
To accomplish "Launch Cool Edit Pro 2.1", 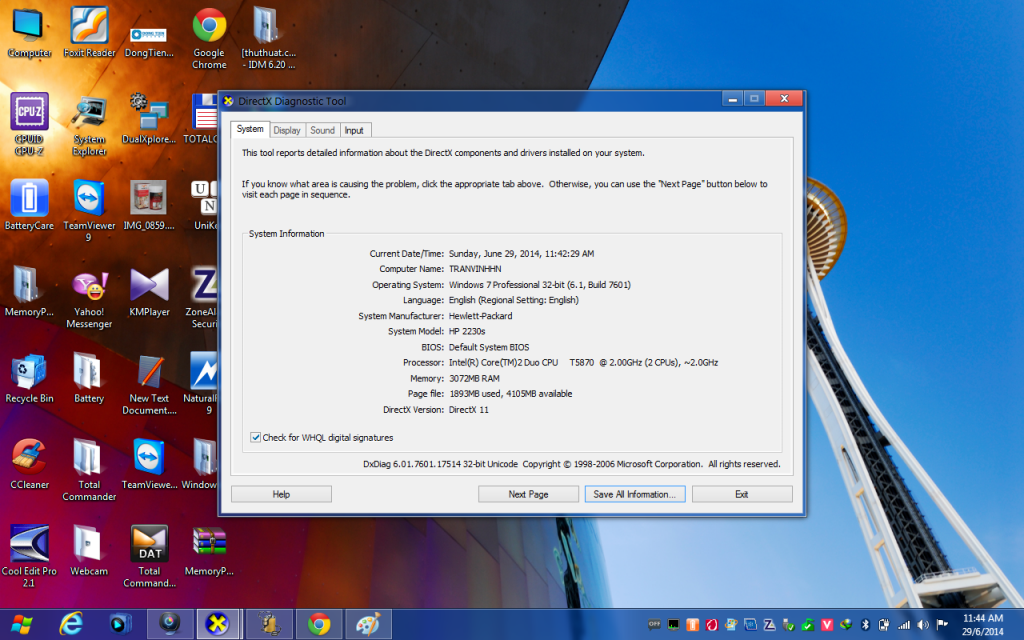I will pyautogui.click(x=29, y=545).
